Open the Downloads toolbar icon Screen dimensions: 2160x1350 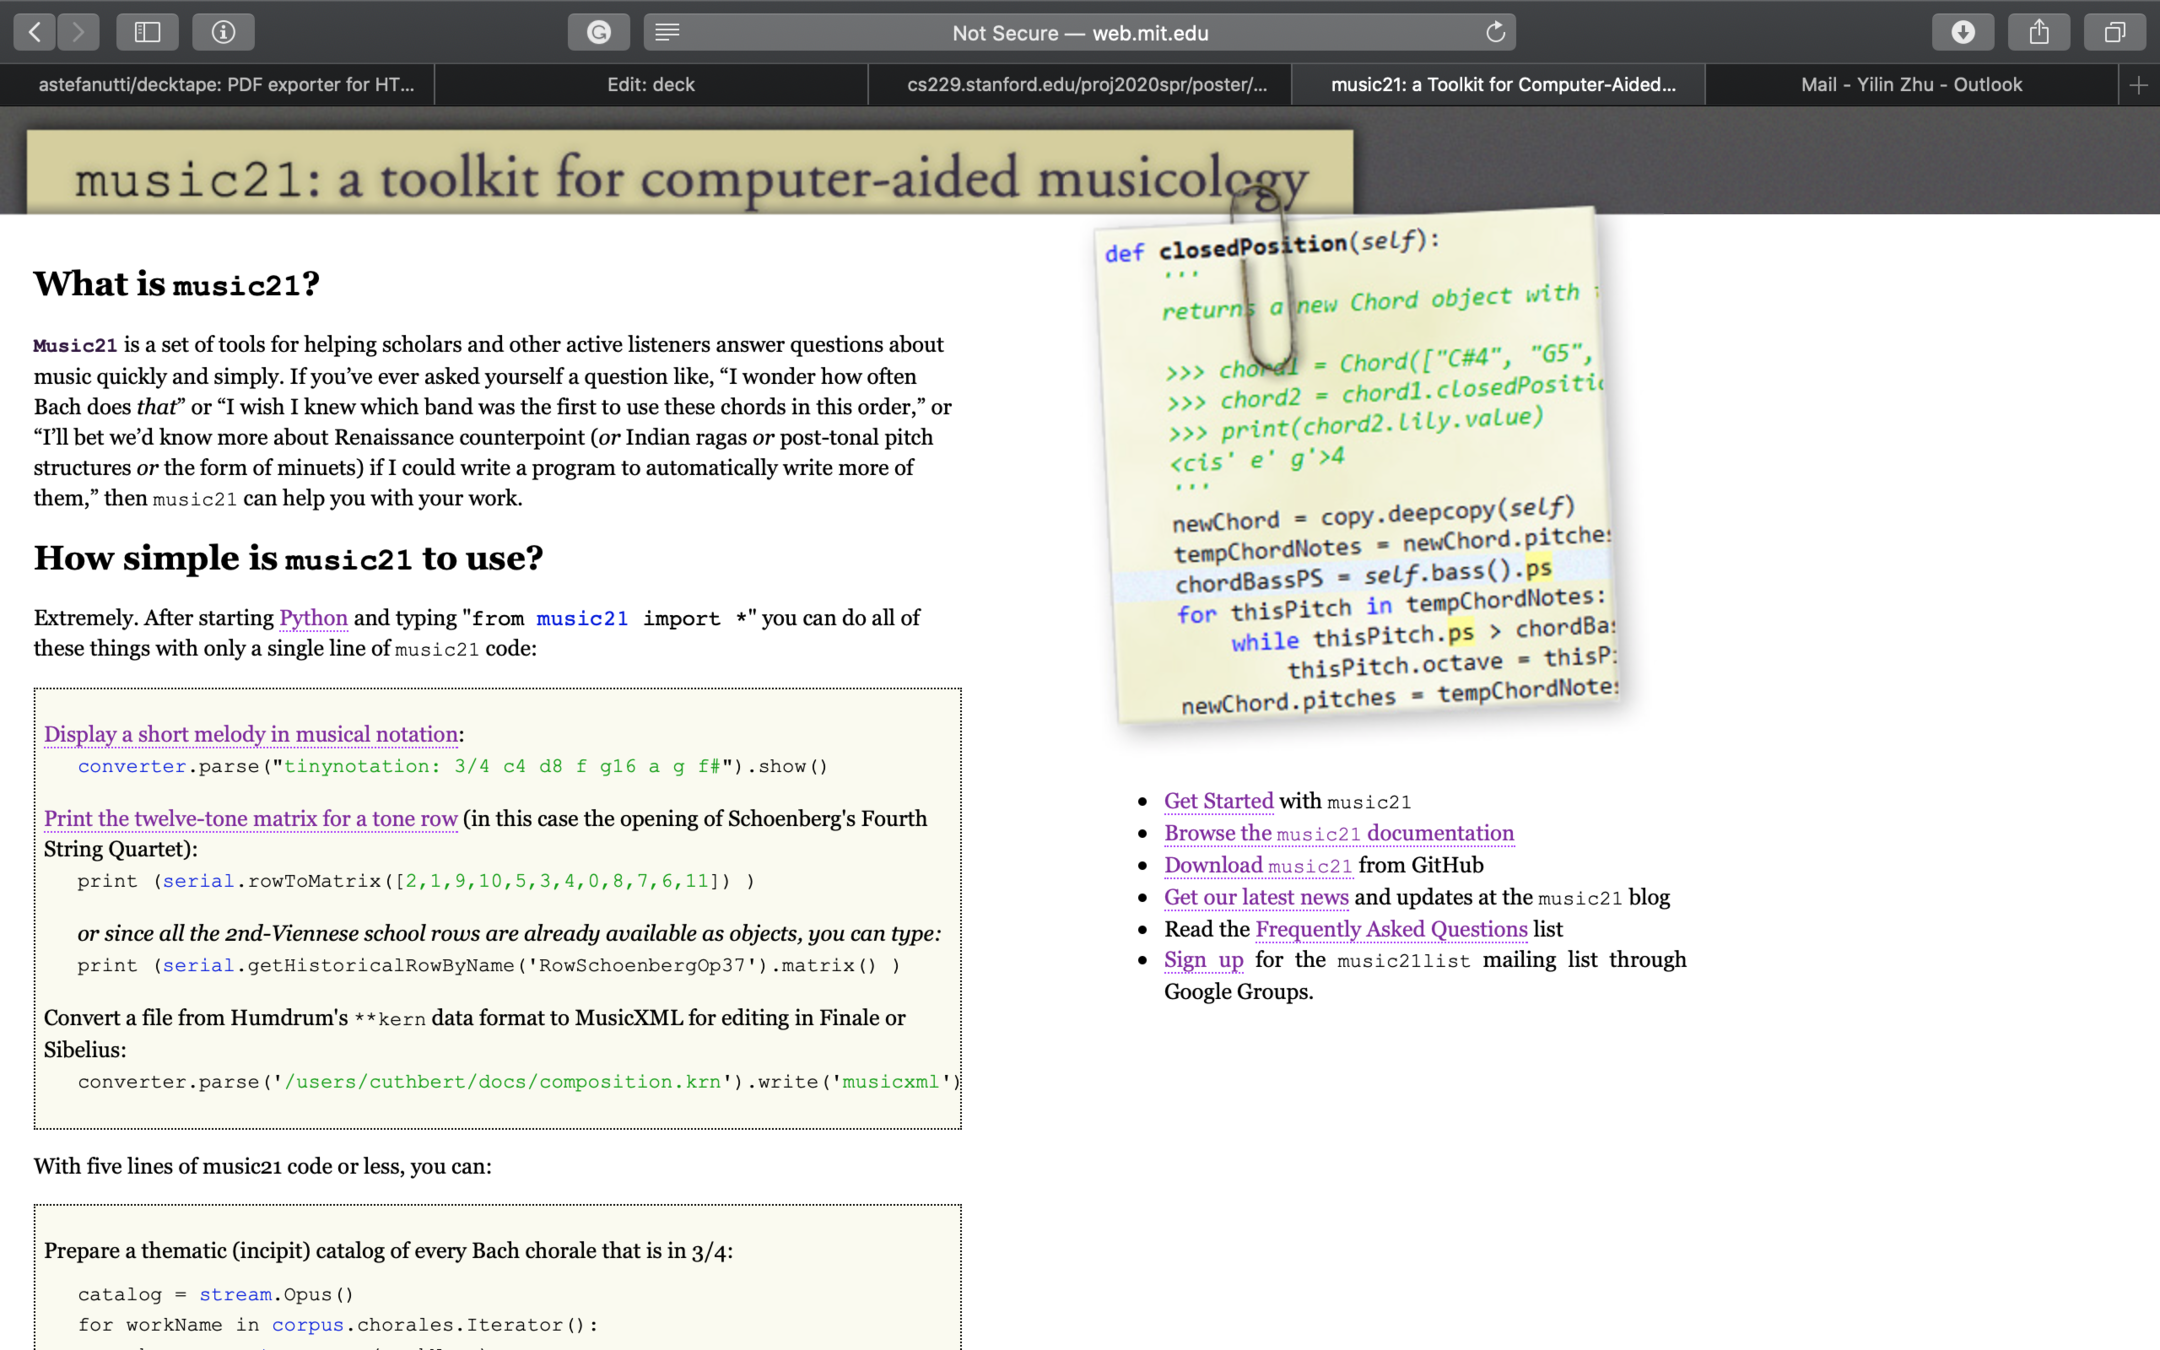[x=1963, y=32]
